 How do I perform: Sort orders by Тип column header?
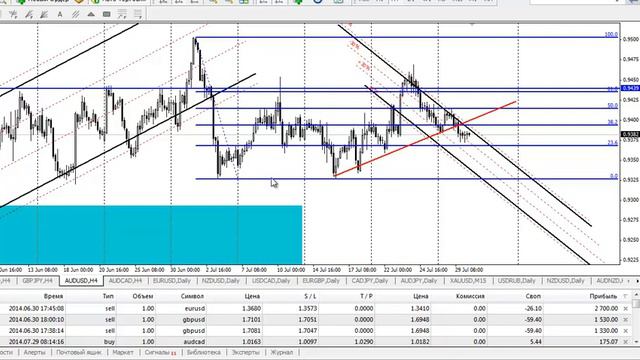coord(108,296)
